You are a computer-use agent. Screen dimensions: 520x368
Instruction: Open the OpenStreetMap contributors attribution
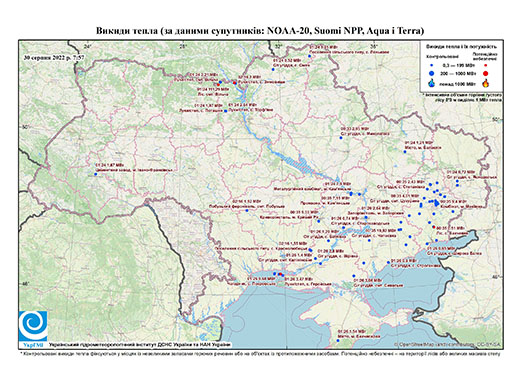click(x=448, y=344)
